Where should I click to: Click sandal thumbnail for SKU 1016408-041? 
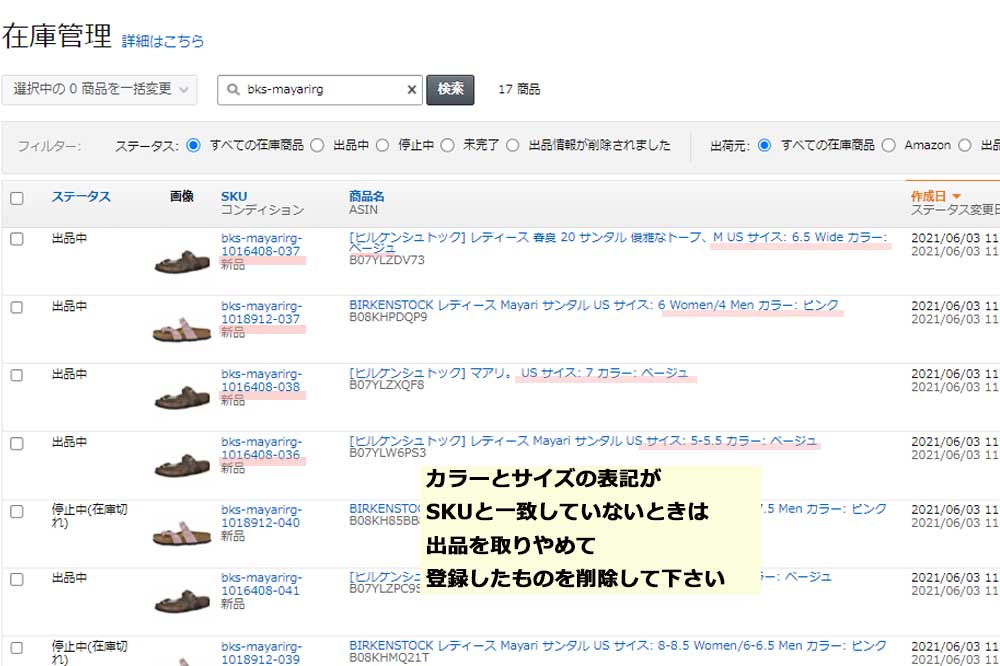[182, 602]
